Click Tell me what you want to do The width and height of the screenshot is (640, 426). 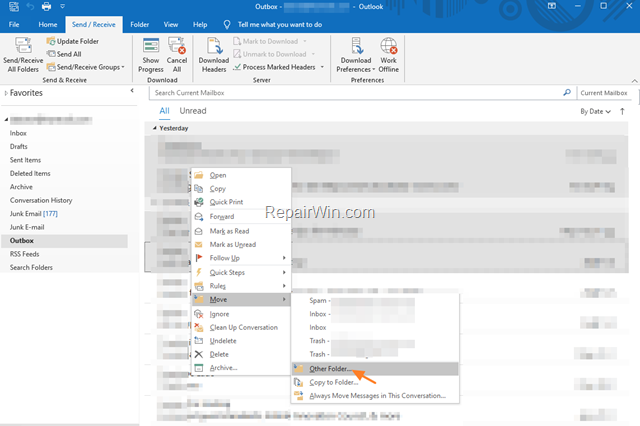point(280,24)
